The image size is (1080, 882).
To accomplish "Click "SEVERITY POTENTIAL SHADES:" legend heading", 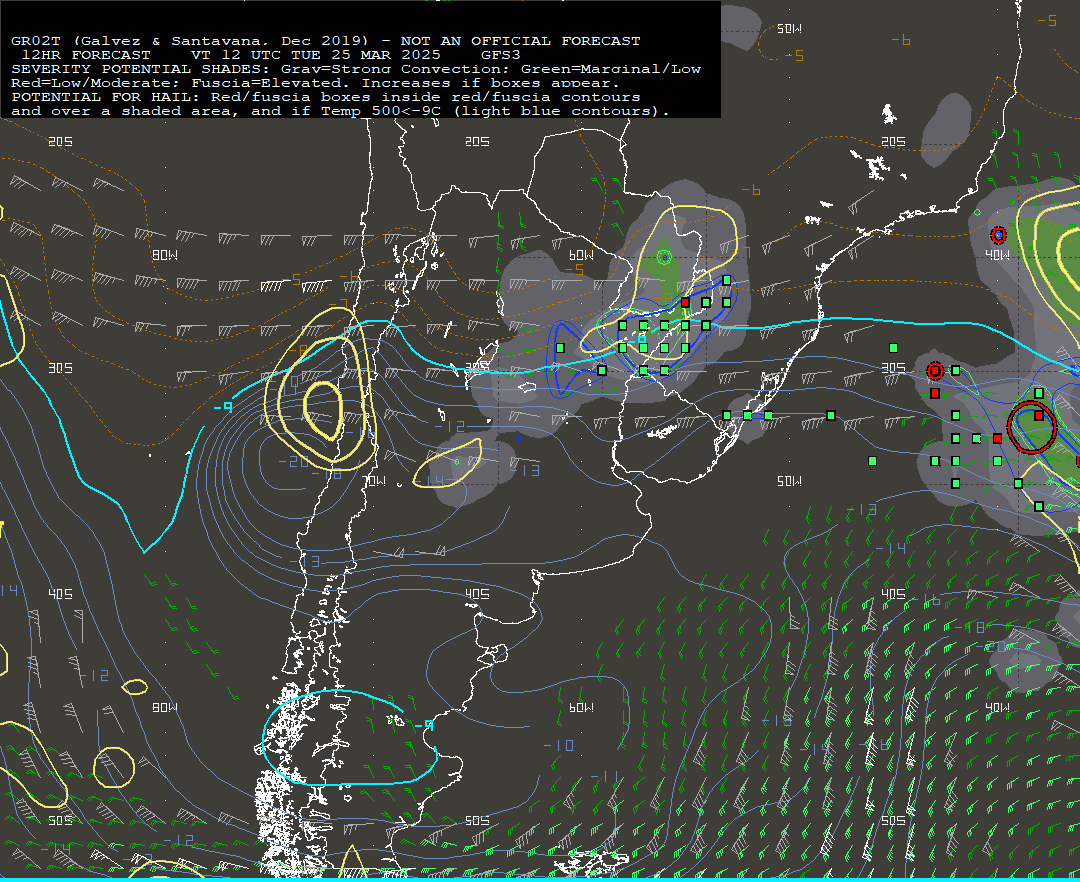I will [141, 70].
